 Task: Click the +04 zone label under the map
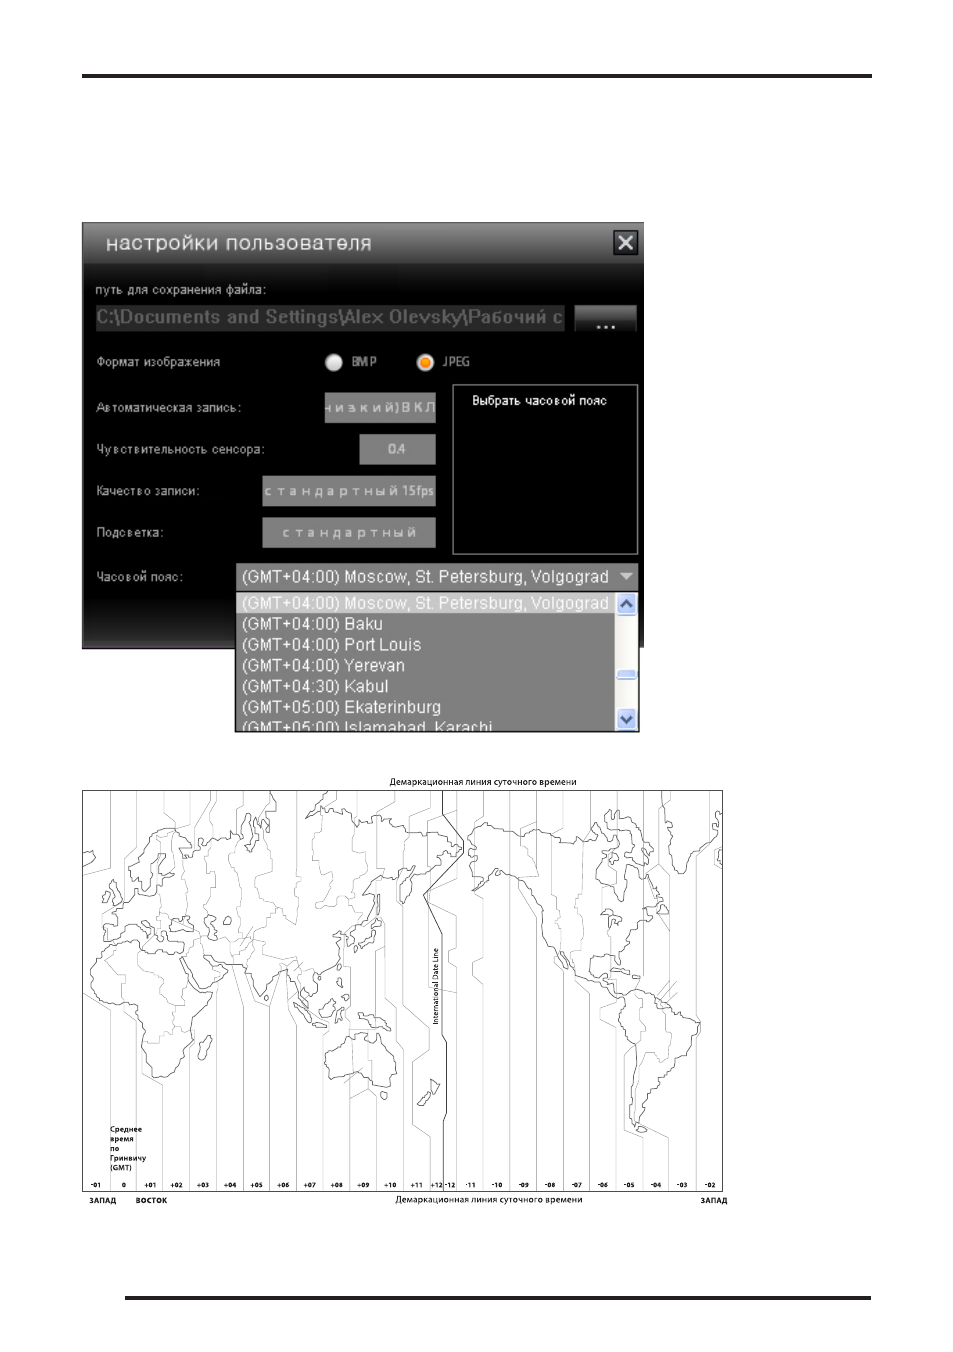(230, 1185)
